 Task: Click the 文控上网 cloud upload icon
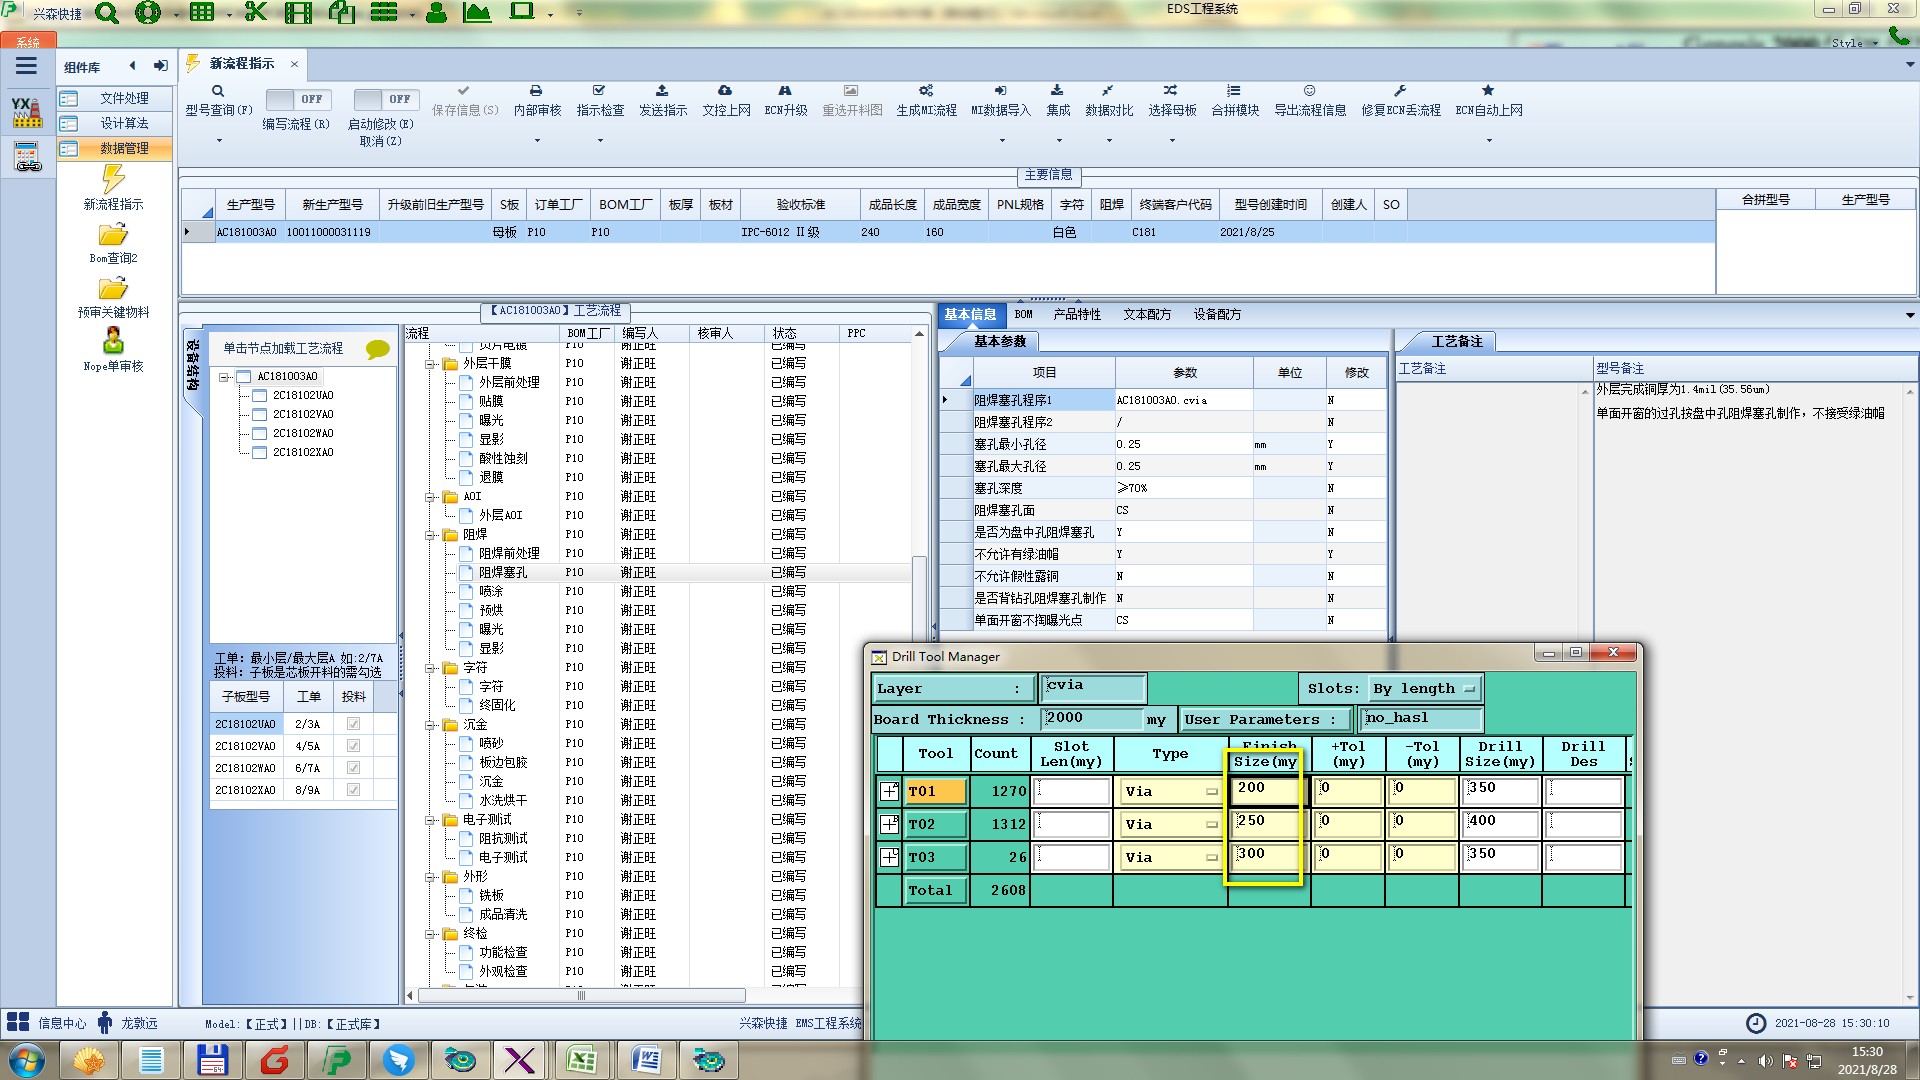[x=725, y=91]
